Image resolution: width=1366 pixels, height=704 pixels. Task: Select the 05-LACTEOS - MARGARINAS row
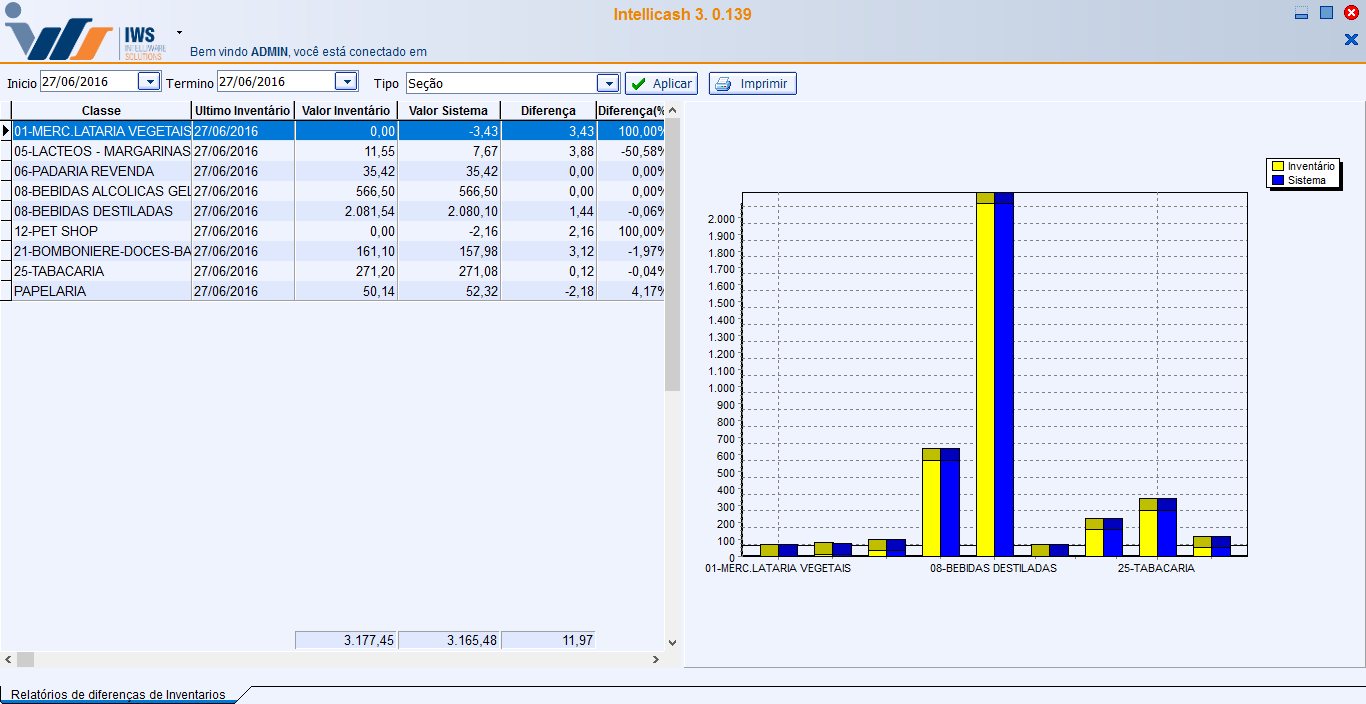pyautogui.click(x=338, y=151)
